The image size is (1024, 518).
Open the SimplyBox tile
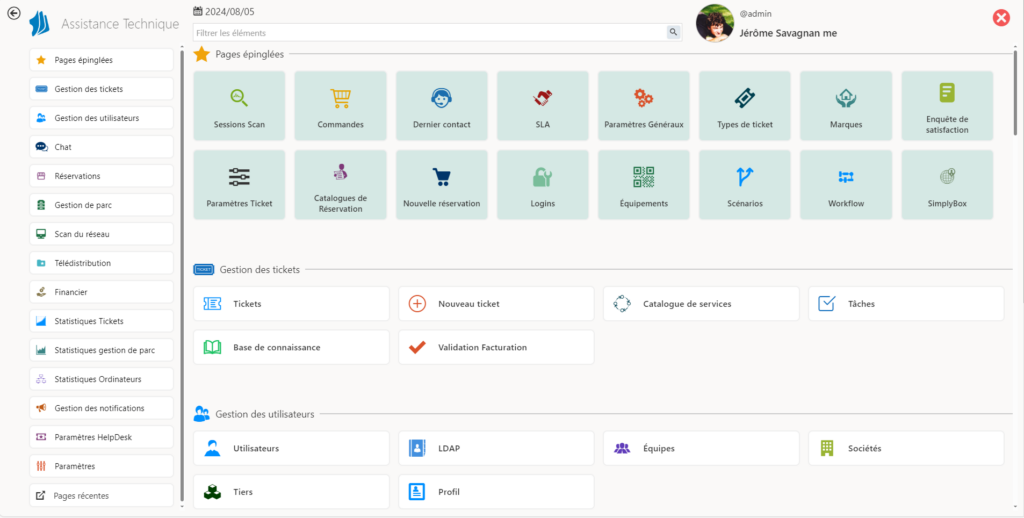(947, 184)
